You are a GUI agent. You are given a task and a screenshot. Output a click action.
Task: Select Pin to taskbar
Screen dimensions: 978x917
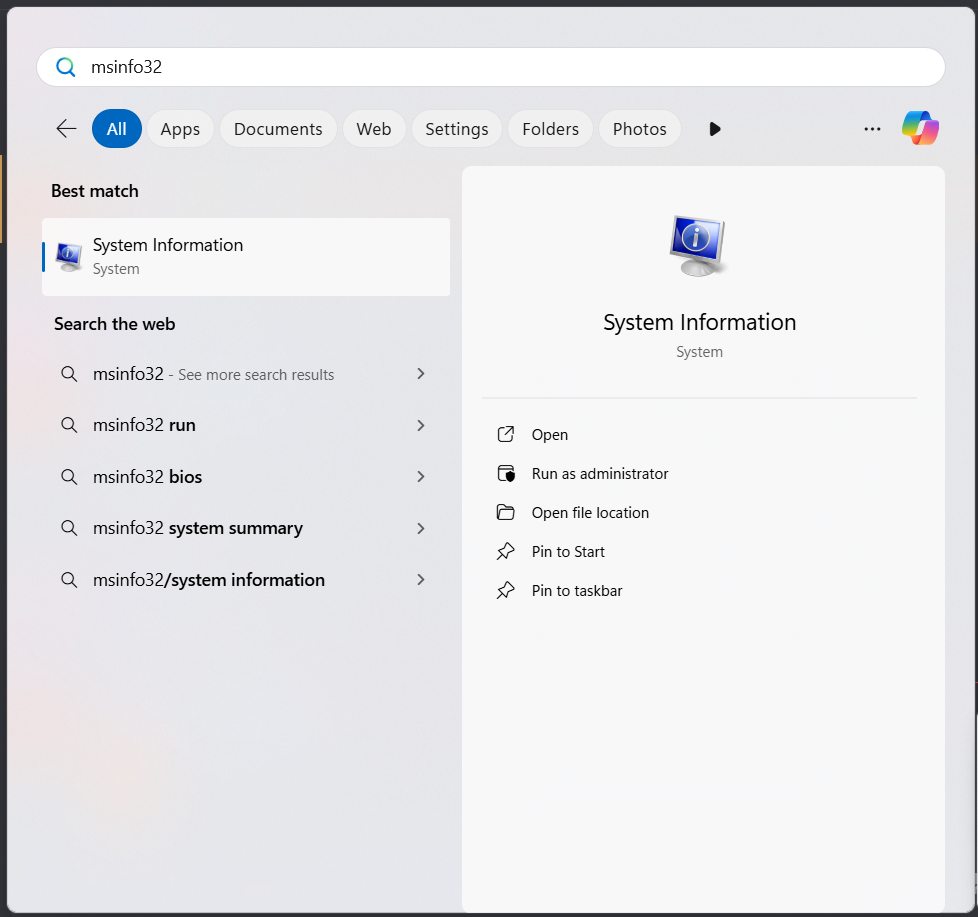(576, 590)
